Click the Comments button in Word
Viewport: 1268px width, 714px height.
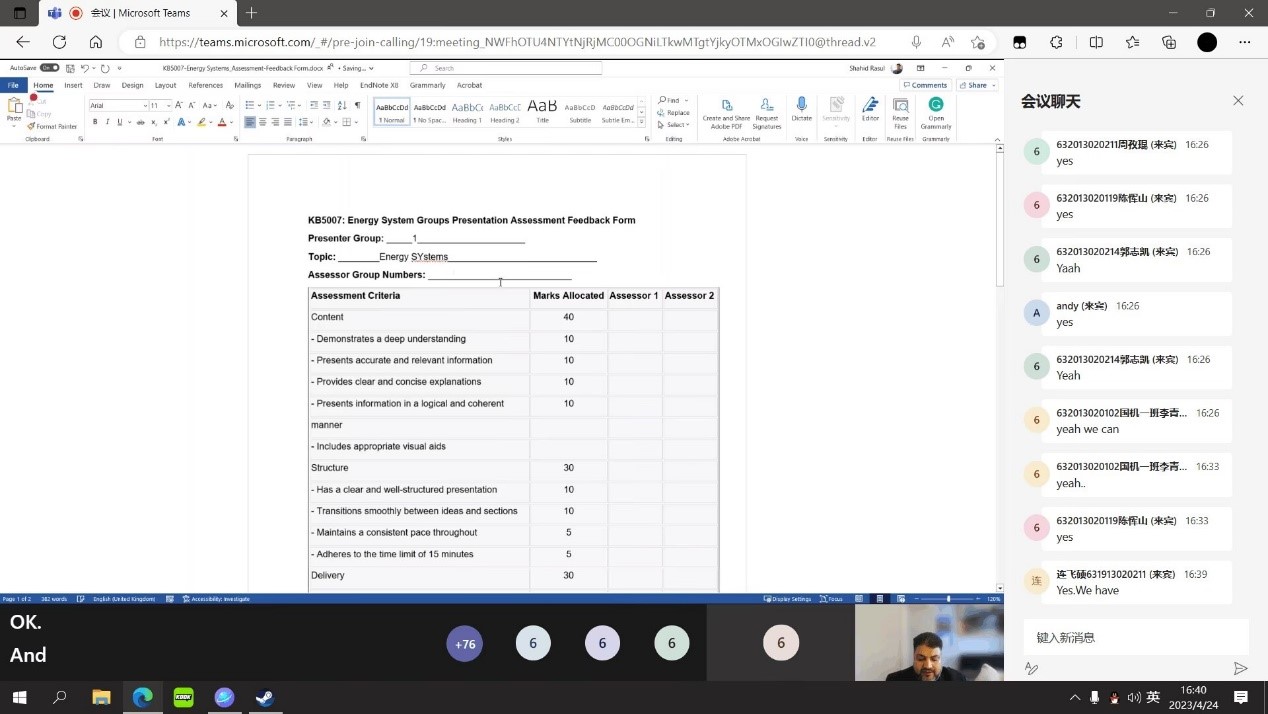click(x=925, y=85)
